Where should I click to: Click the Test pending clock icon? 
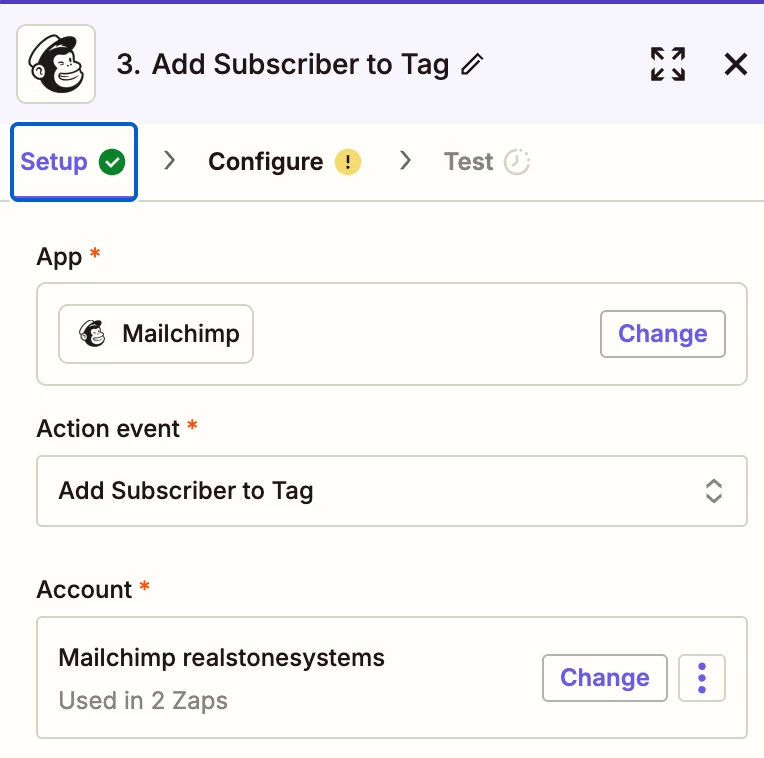pyautogui.click(x=516, y=162)
